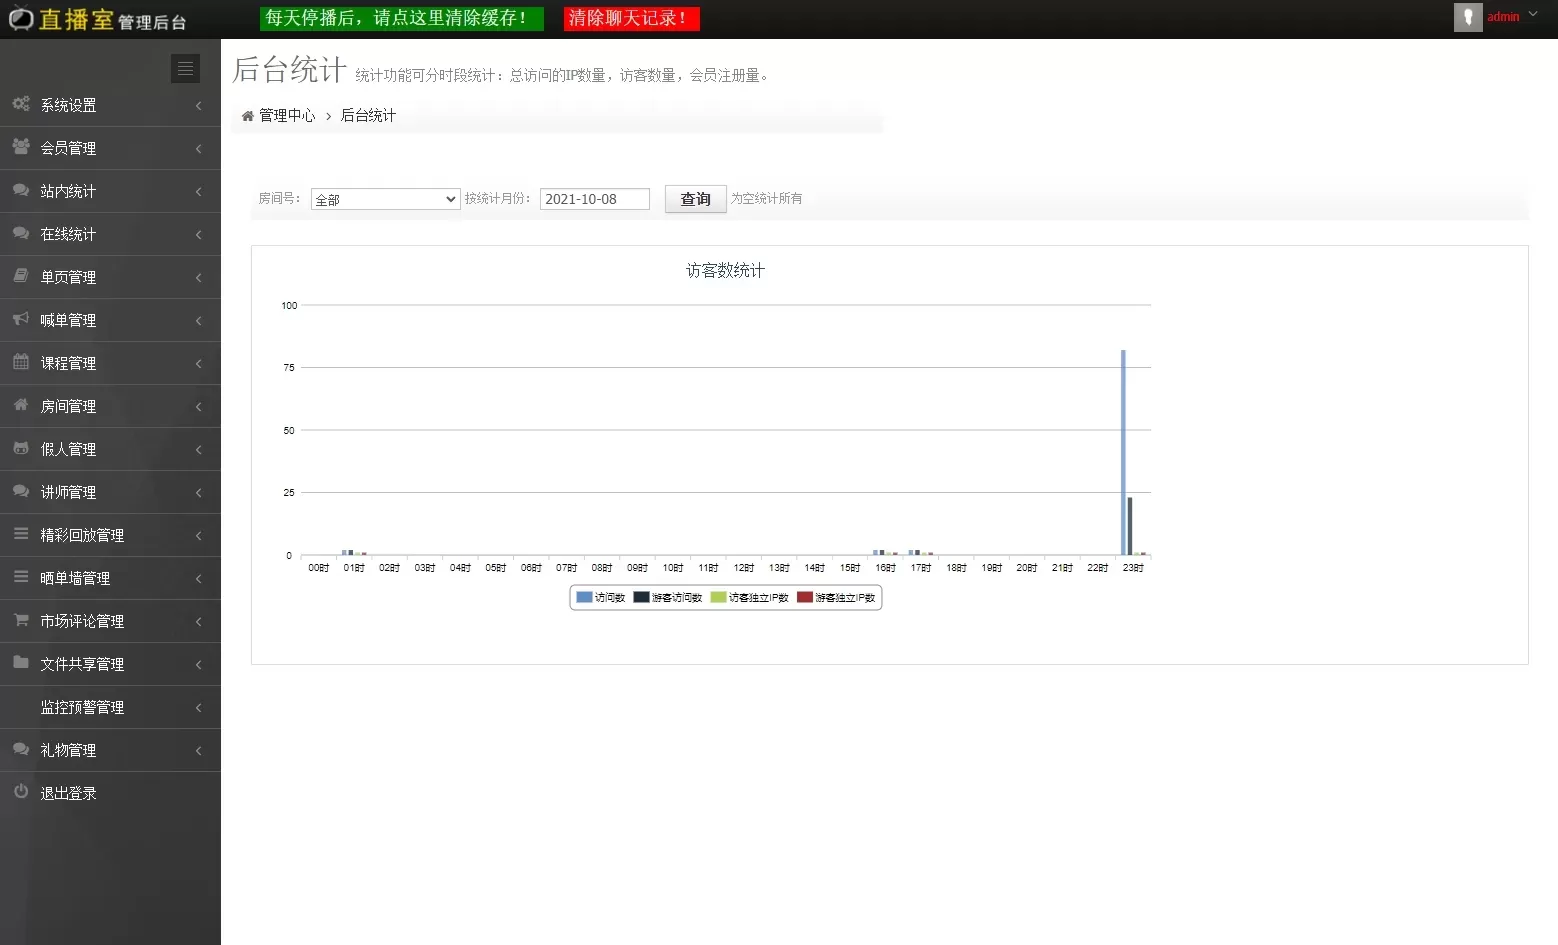1558x945 pixels.
Task: Toggle the 访问数 legend series
Action: [x=600, y=598]
